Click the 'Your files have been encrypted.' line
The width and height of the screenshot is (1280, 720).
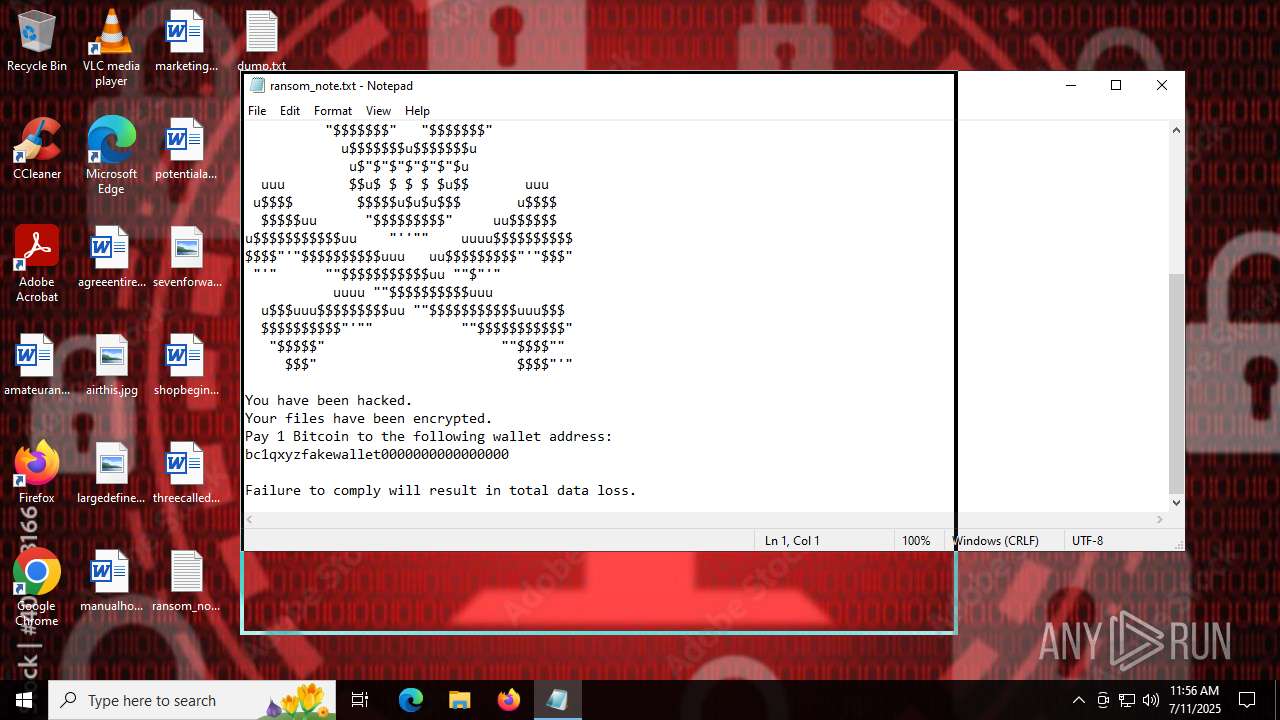(x=369, y=418)
